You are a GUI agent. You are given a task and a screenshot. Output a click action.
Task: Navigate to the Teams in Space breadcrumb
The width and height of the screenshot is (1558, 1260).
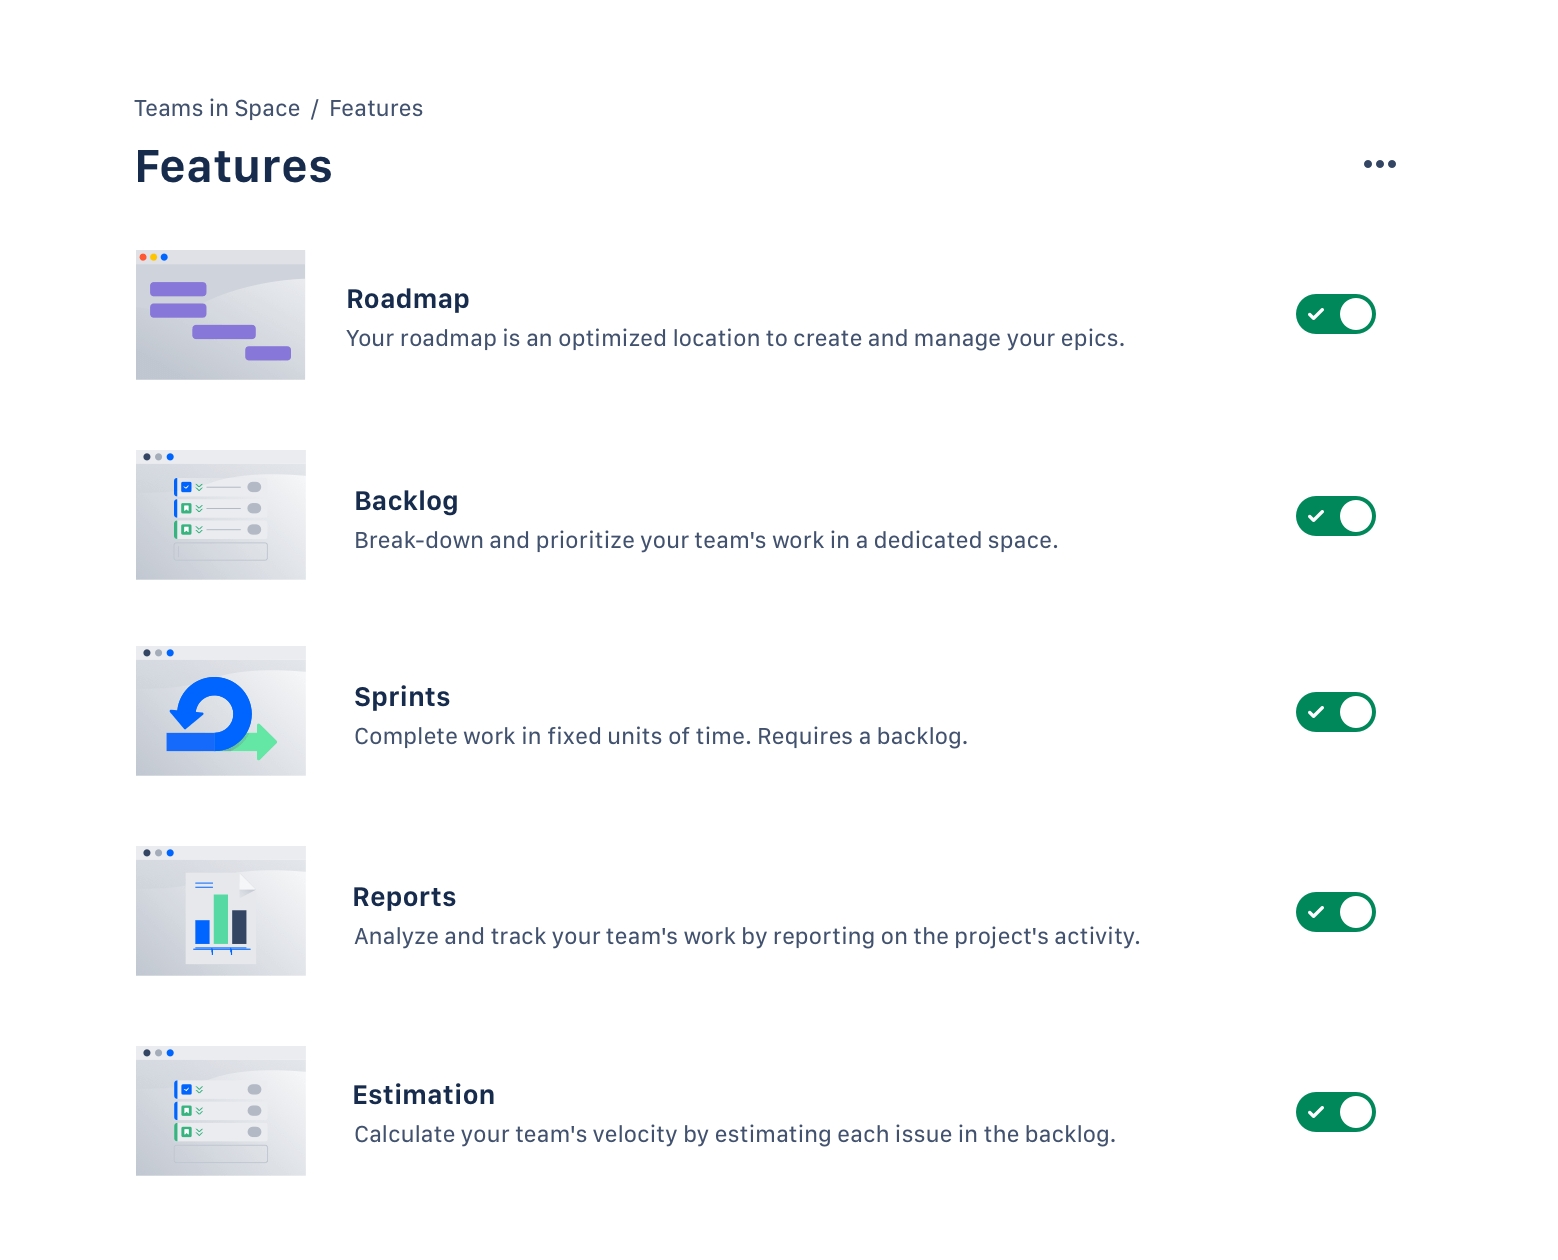217,108
